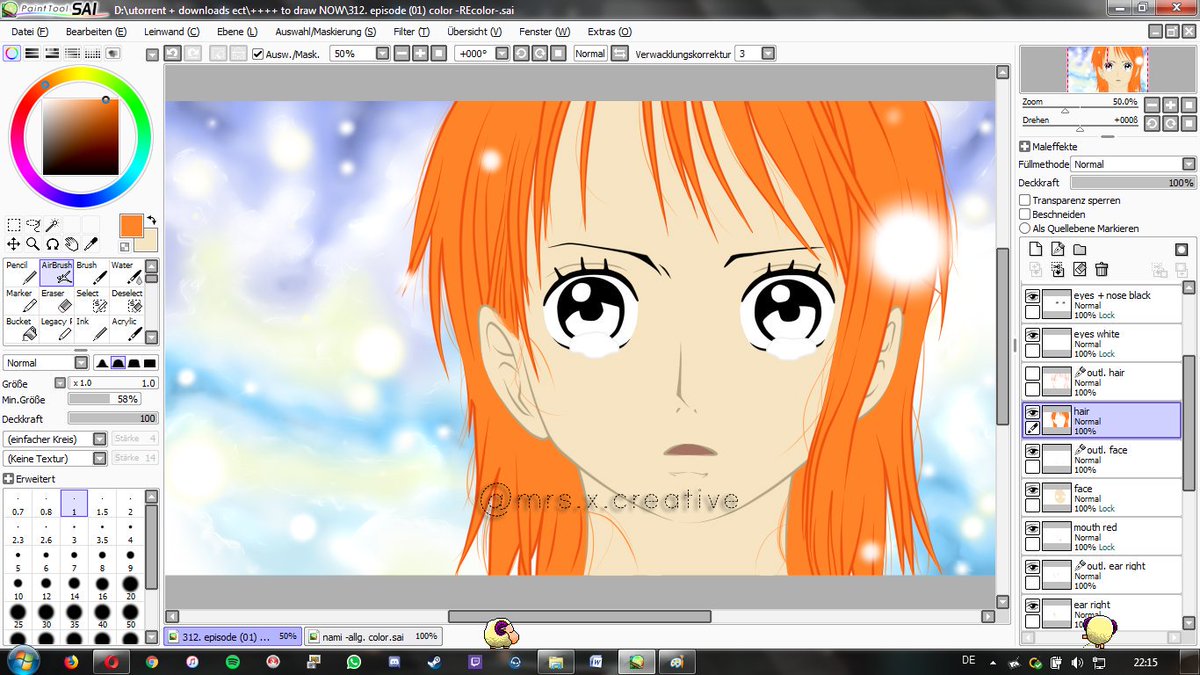Viewport: 1200px width, 675px height.
Task: Open the Filter menu
Action: click(411, 31)
